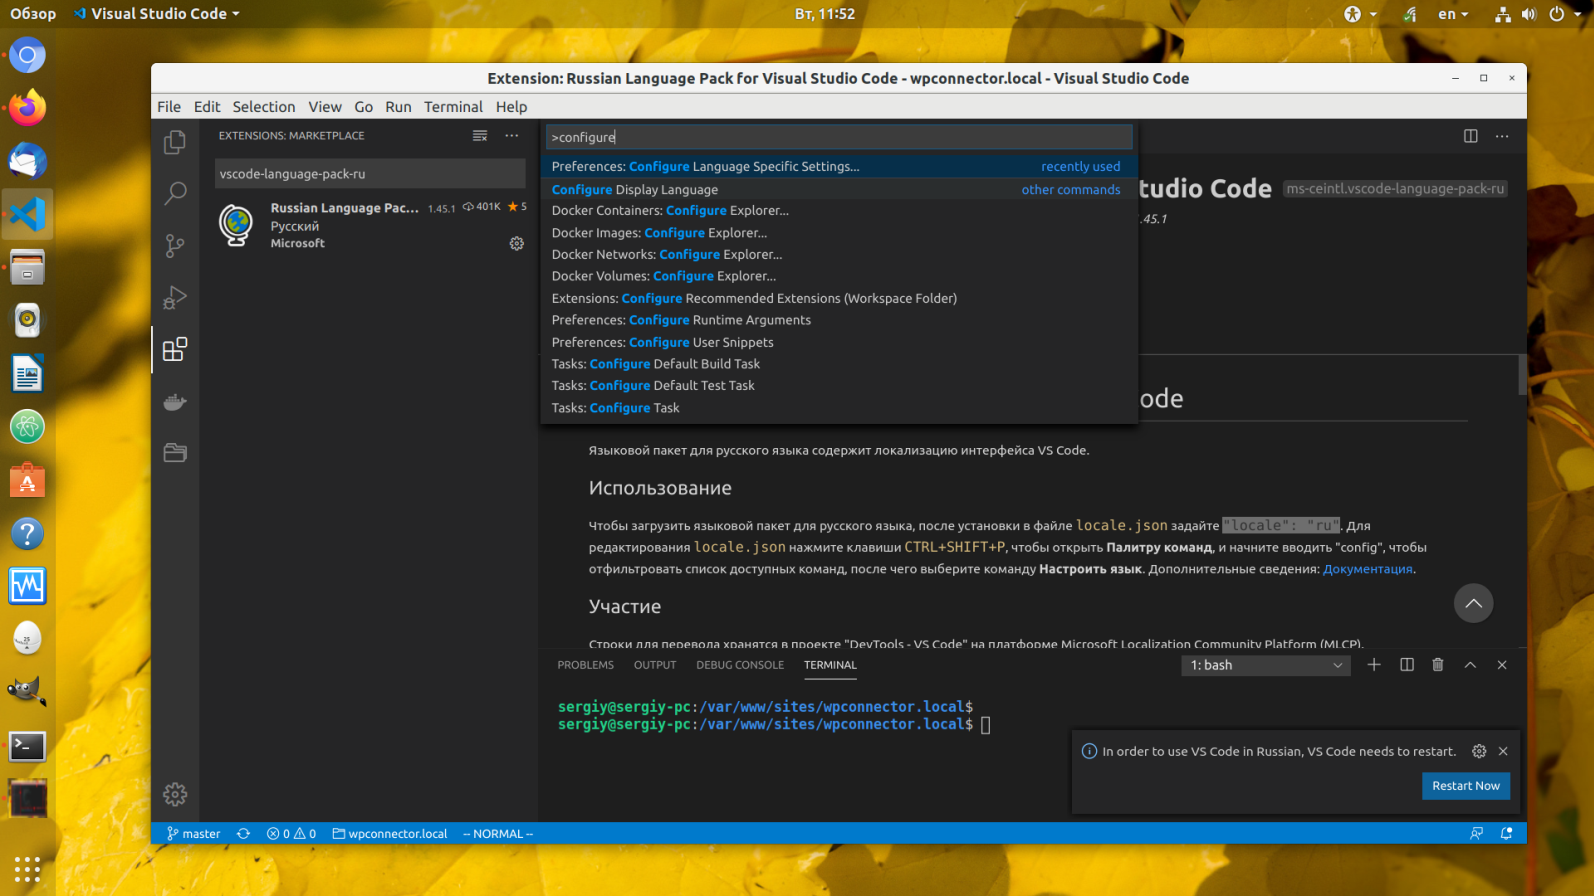This screenshot has height=896, width=1594.
Task: Open the Search view in activity bar
Action: coord(175,193)
